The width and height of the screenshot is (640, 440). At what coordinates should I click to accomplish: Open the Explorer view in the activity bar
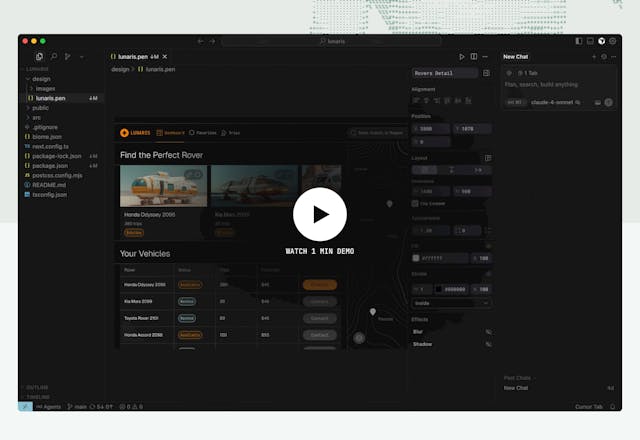tap(41, 57)
